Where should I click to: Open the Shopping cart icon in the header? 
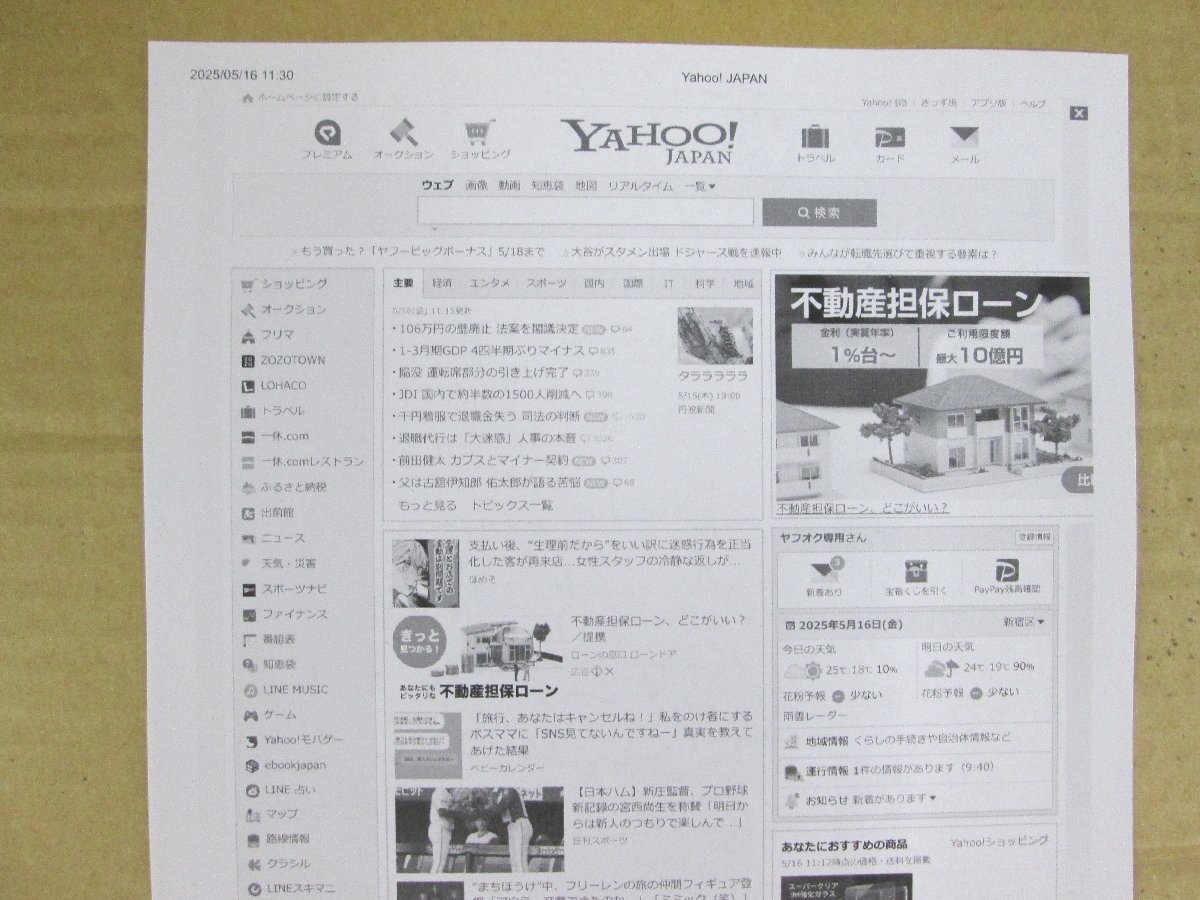[479, 133]
